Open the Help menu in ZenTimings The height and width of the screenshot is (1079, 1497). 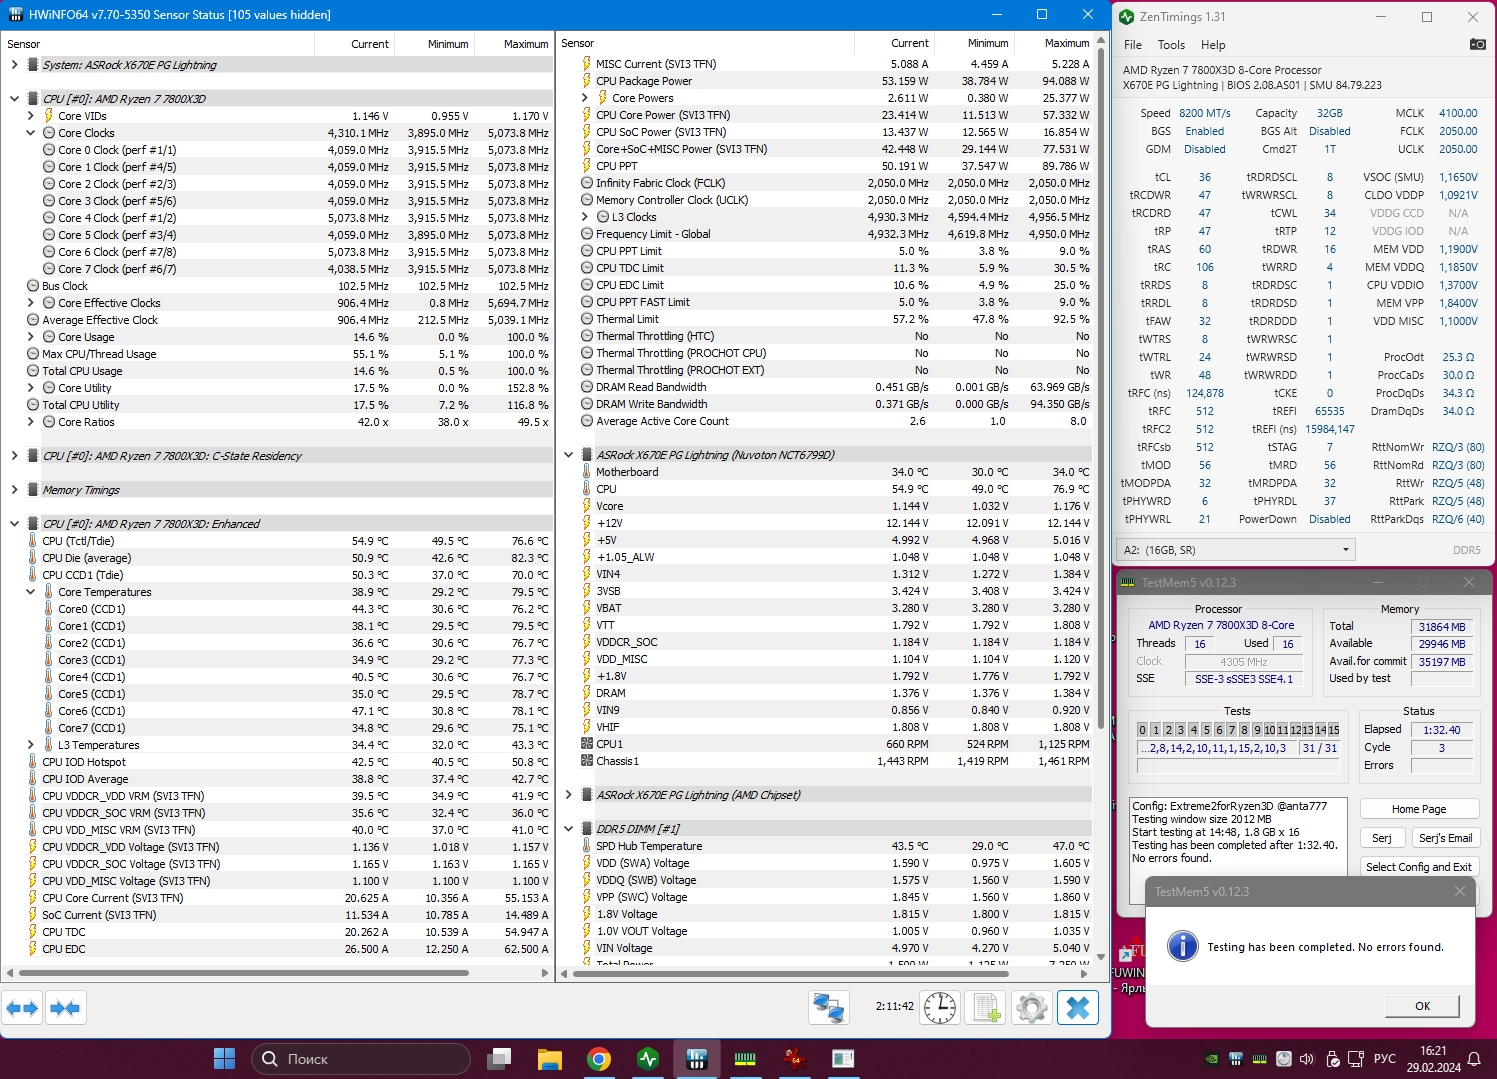coord(1213,45)
